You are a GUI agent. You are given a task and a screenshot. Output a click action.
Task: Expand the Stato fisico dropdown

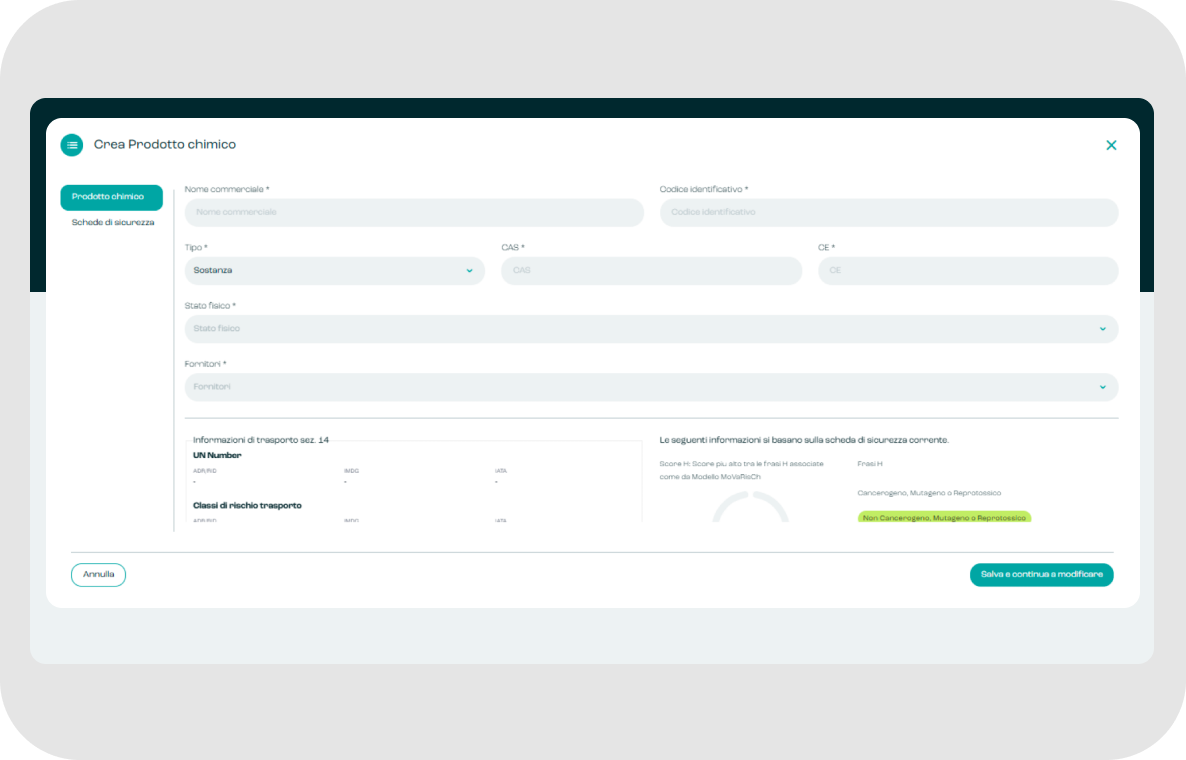coord(651,329)
